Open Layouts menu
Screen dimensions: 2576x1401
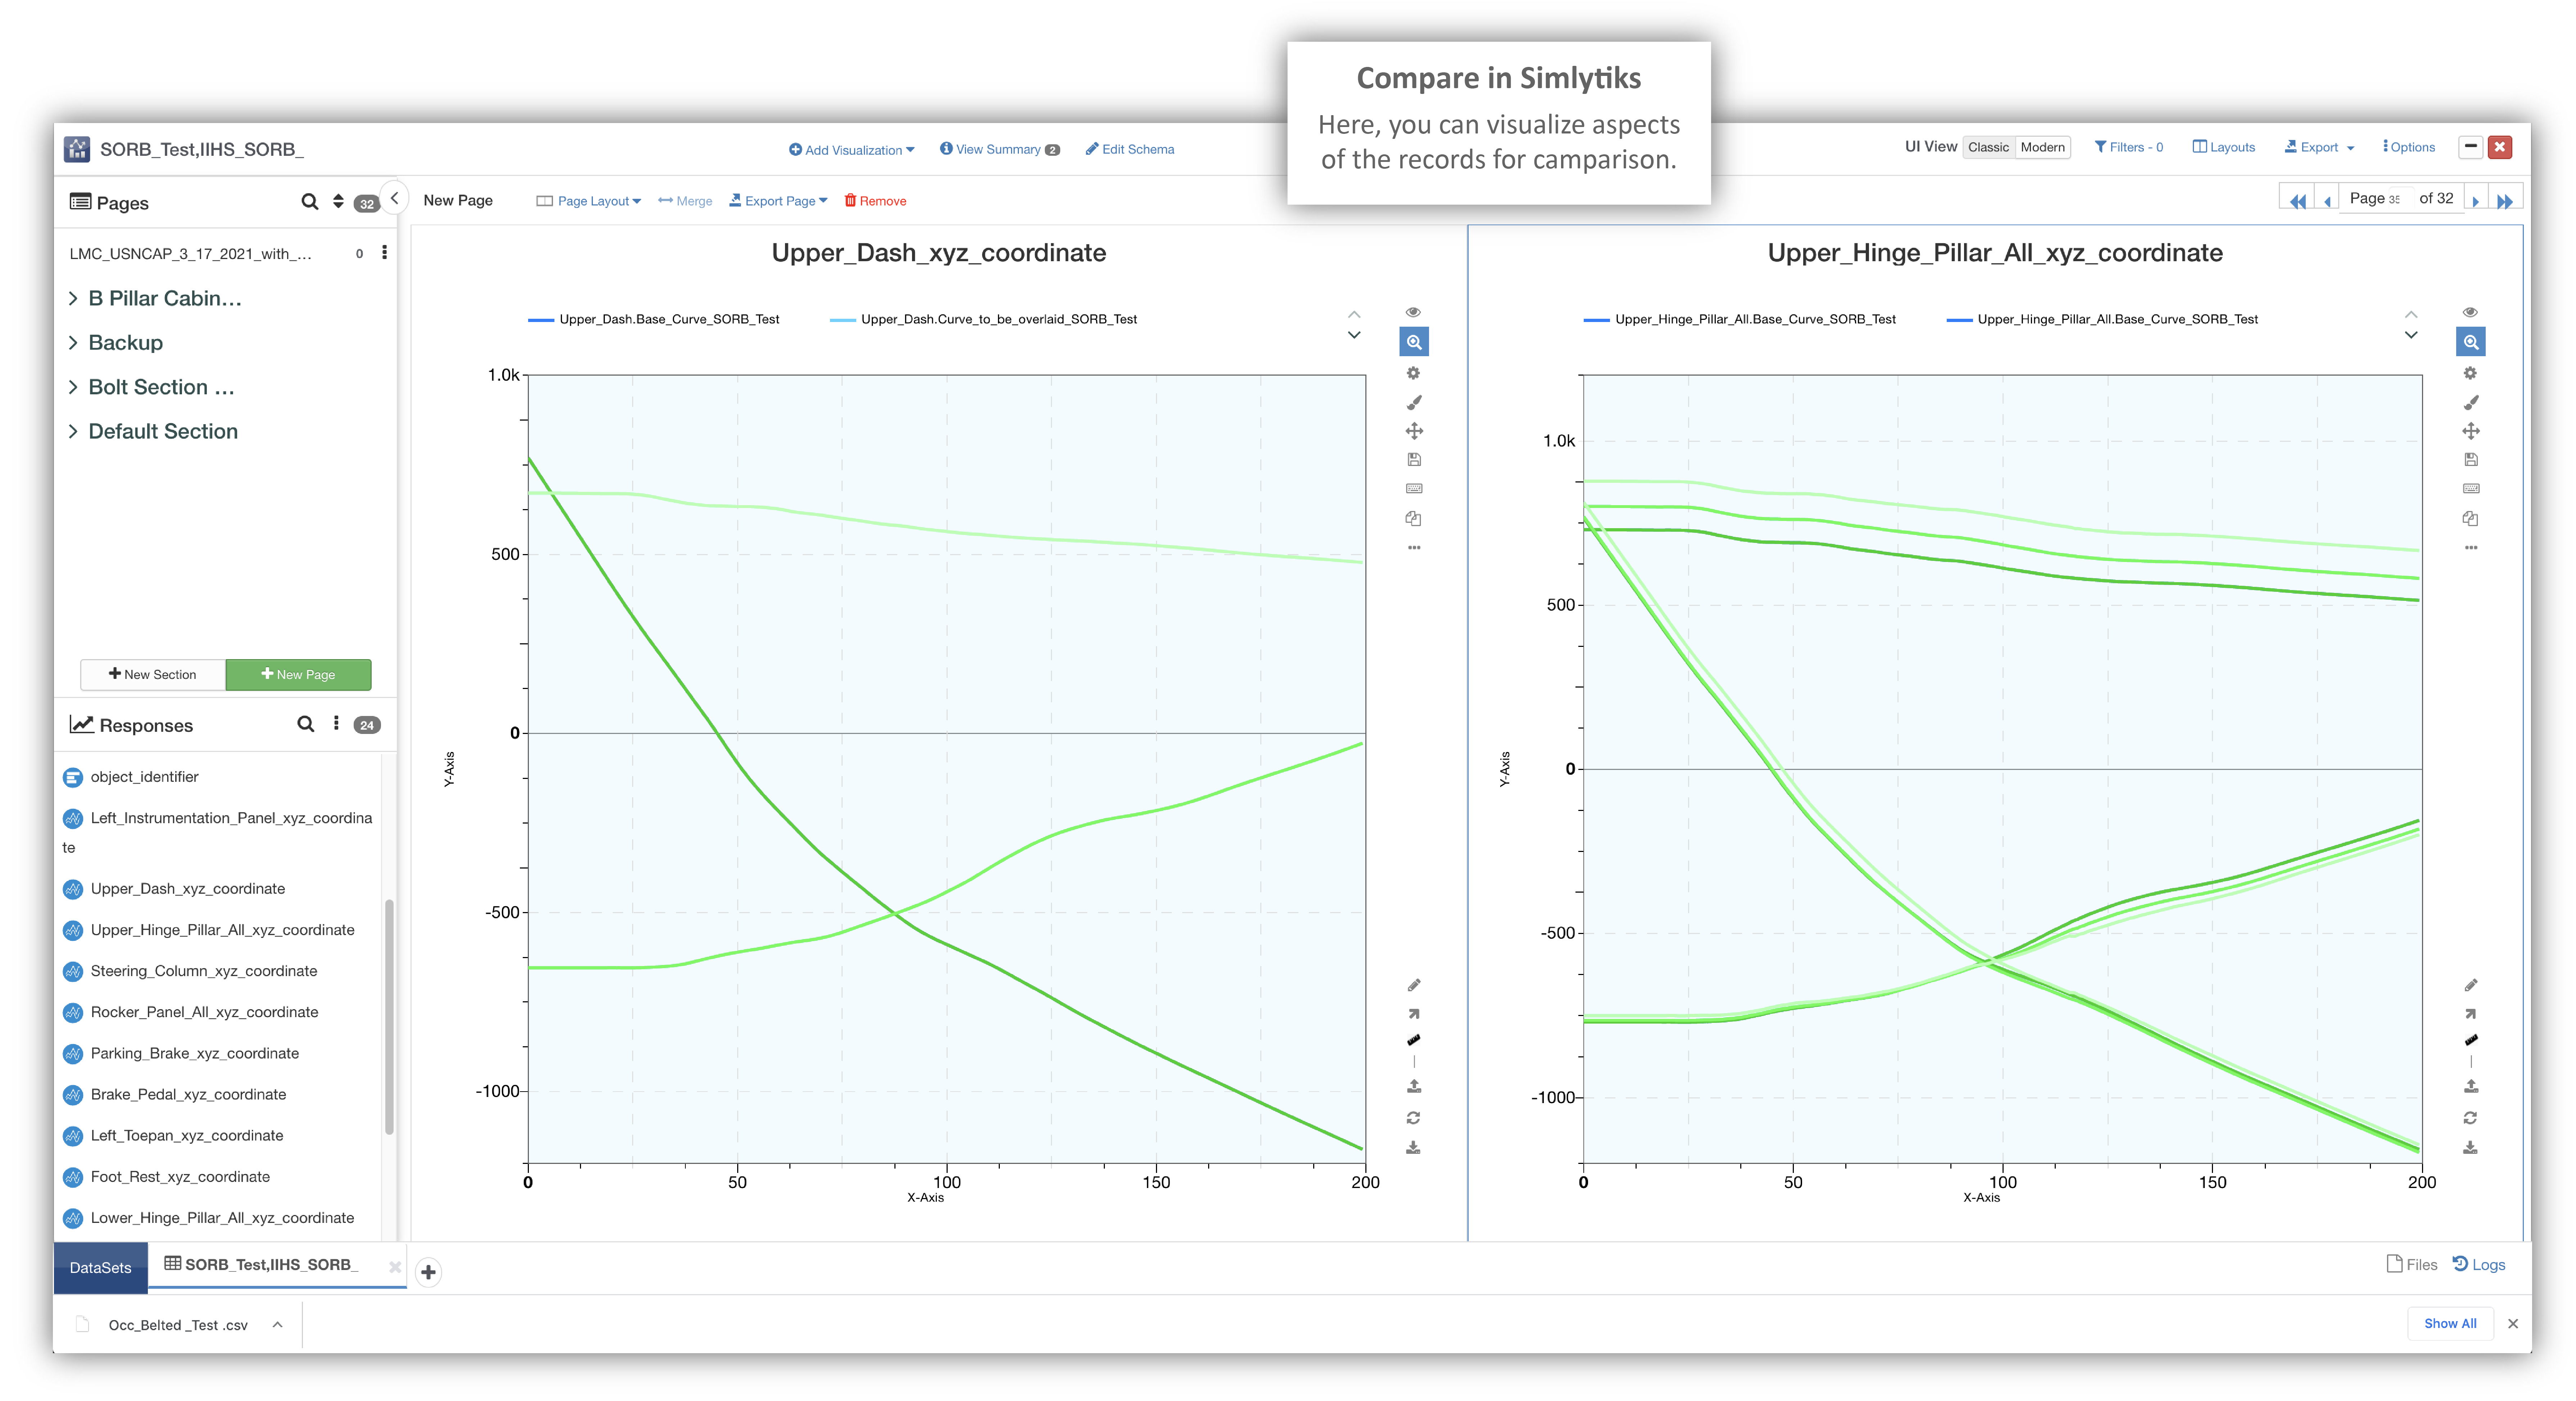coord(2224,147)
